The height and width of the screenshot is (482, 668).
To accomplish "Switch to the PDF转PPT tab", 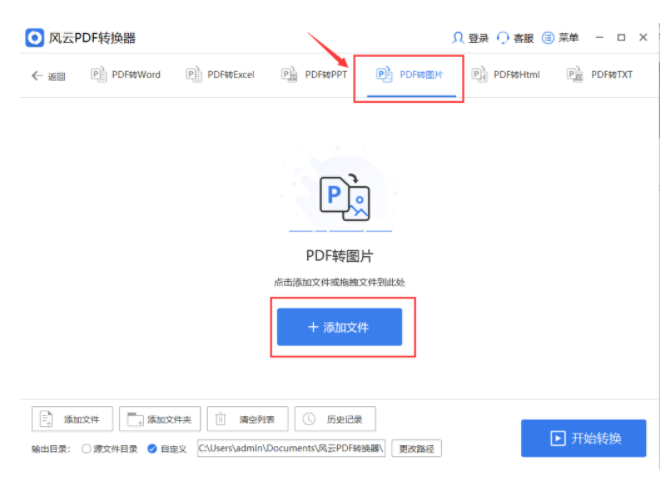I will tap(315, 74).
